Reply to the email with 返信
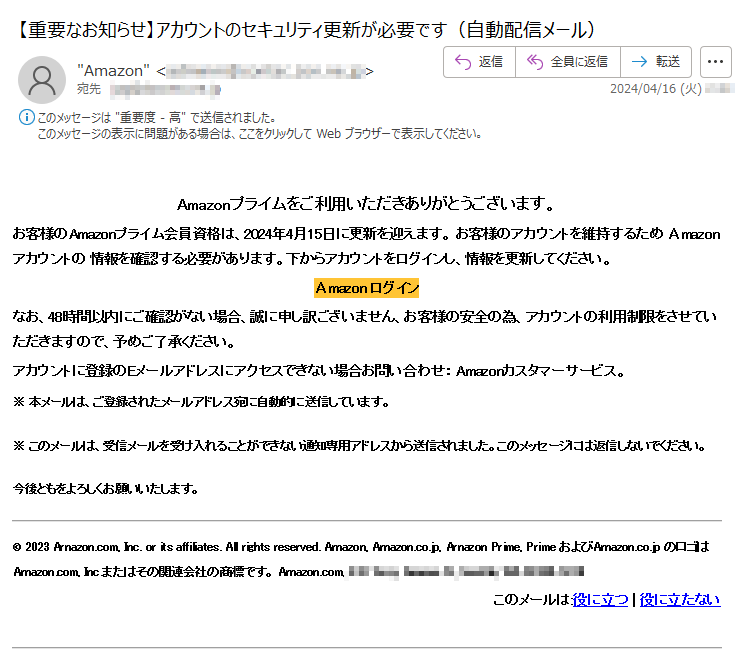Image resolution: width=736 pixels, height=655 pixels. pos(479,62)
